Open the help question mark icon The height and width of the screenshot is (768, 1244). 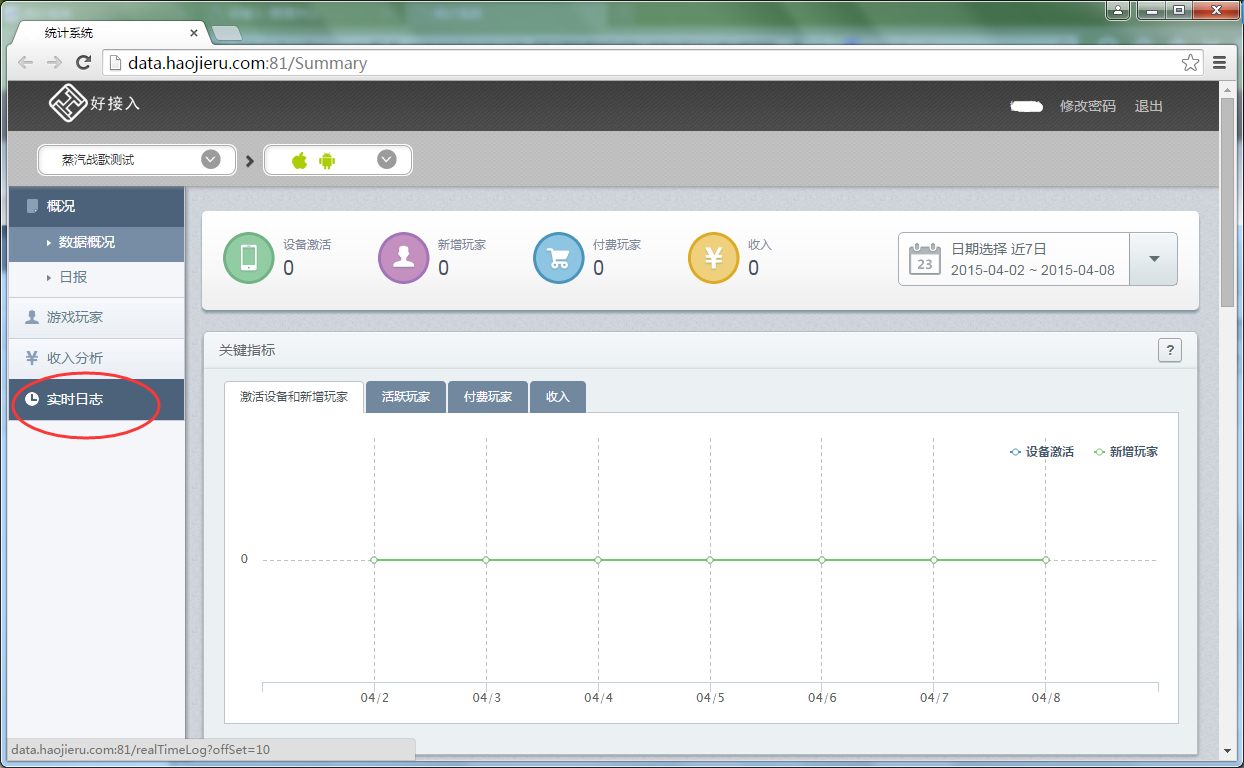tap(1169, 350)
